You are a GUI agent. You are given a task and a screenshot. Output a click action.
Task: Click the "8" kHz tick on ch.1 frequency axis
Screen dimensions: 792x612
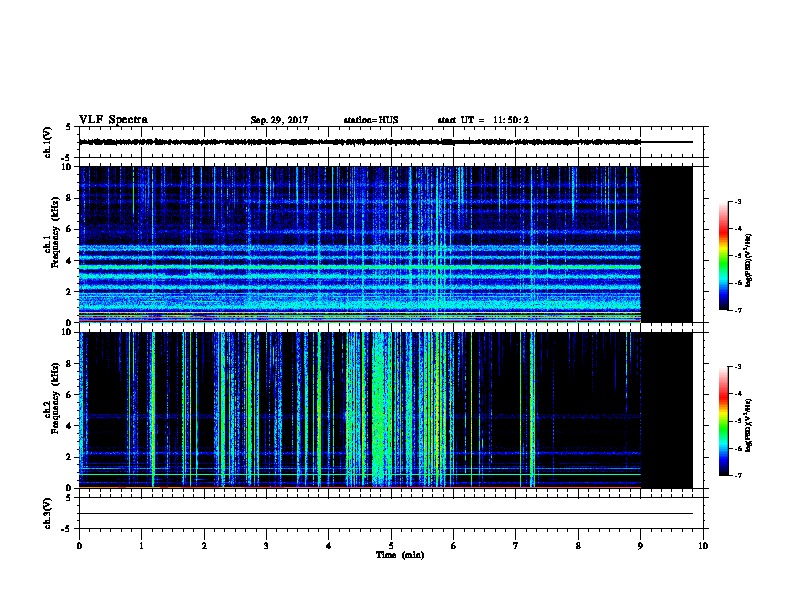click(x=71, y=198)
